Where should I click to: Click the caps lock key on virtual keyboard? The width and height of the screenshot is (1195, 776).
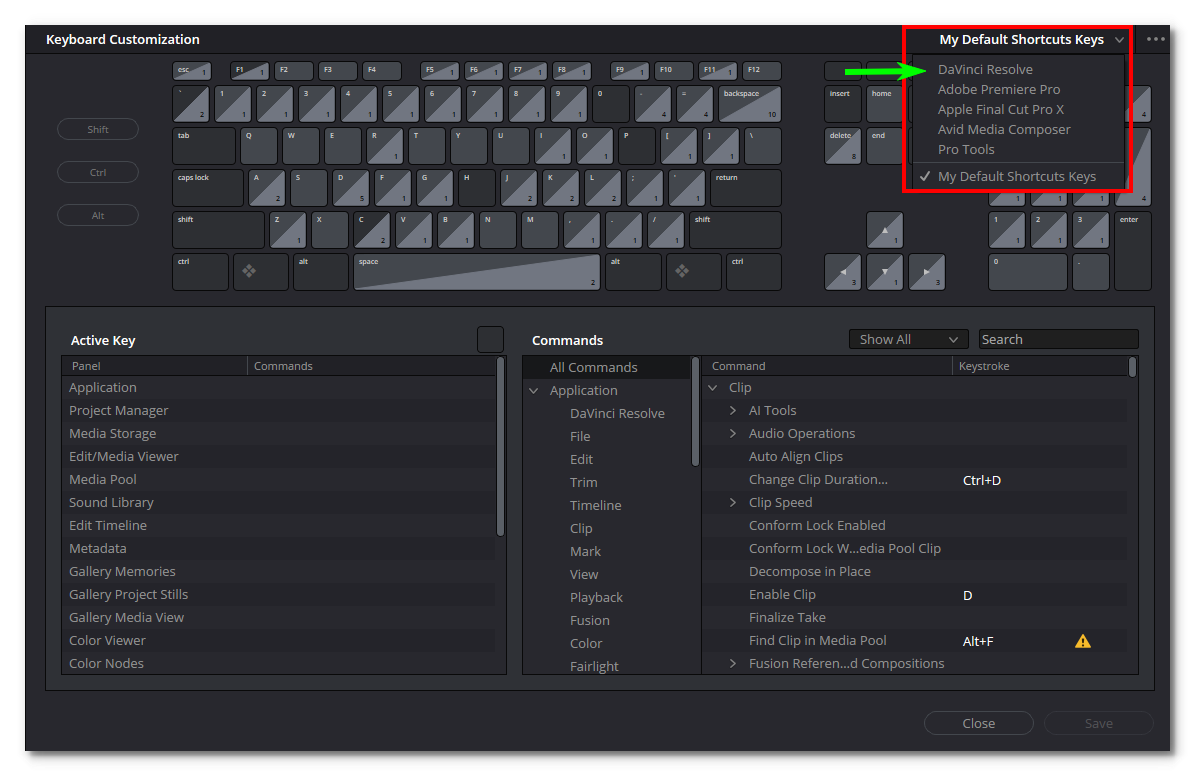(208, 188)
